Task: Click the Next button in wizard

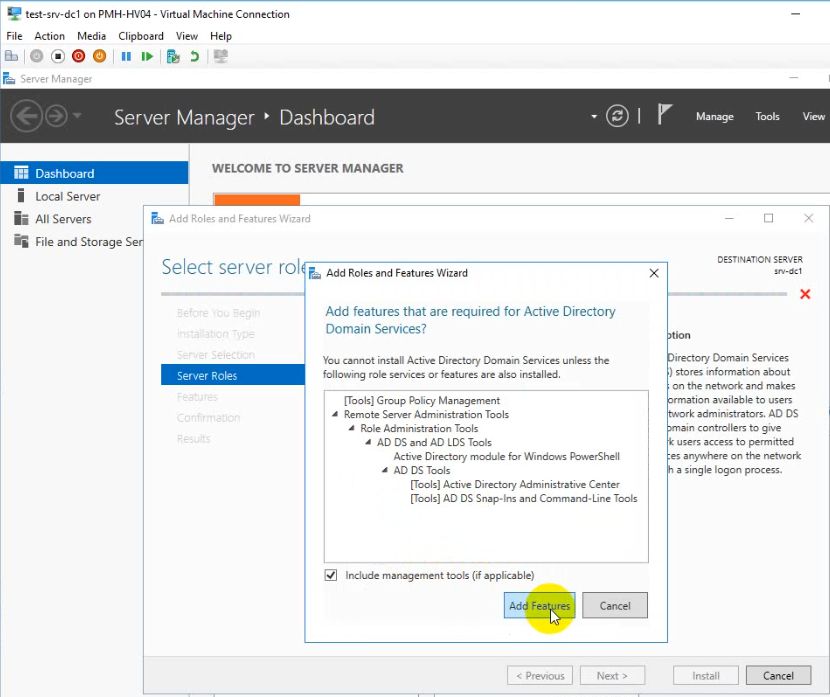Action: point(612,675)
